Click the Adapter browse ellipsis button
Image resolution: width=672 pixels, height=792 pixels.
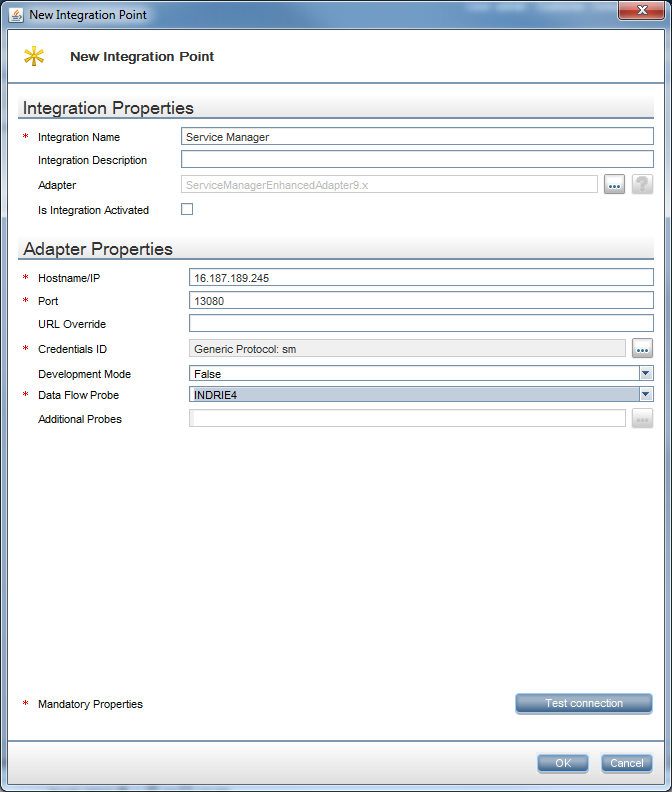click(614, 184)
